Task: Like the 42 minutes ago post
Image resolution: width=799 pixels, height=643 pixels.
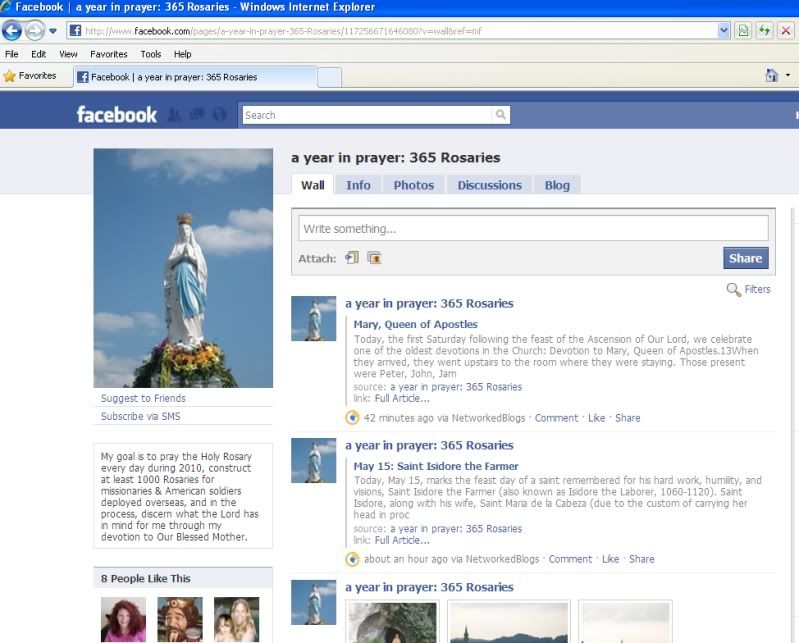Action: pos(597,418)
